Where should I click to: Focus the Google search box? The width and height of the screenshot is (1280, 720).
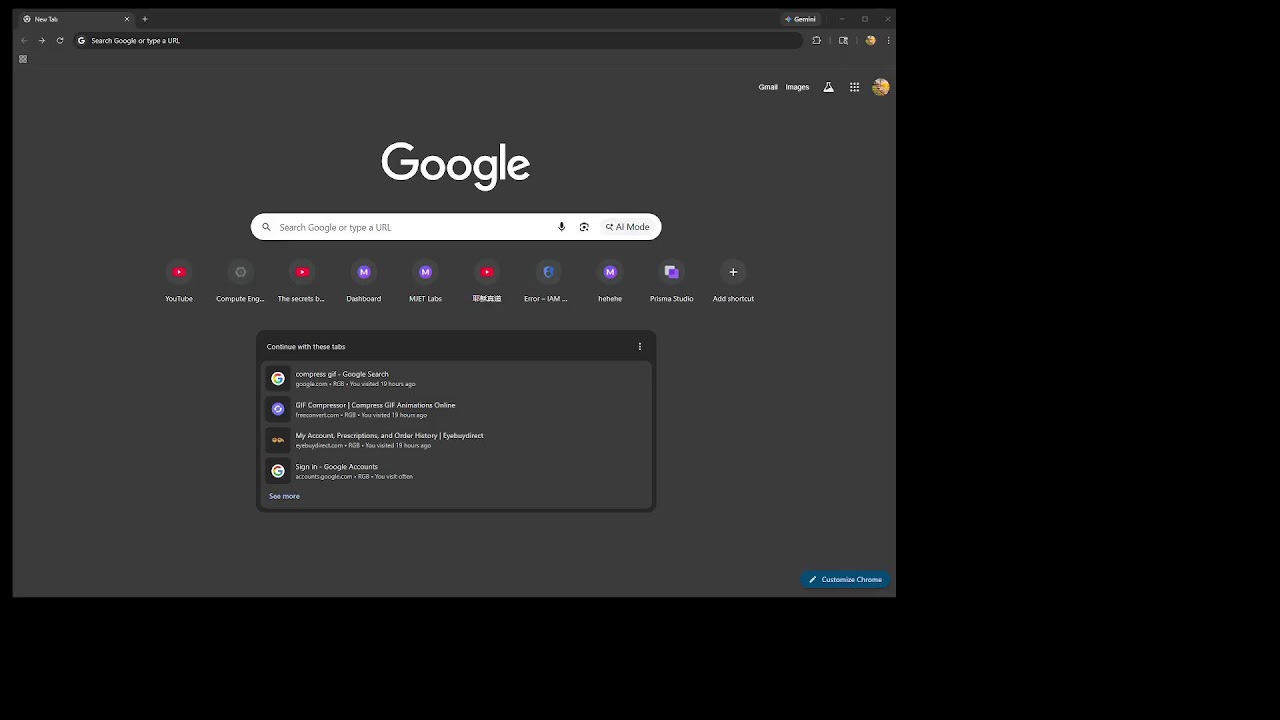pyautogui.click(x=456, y=227)
